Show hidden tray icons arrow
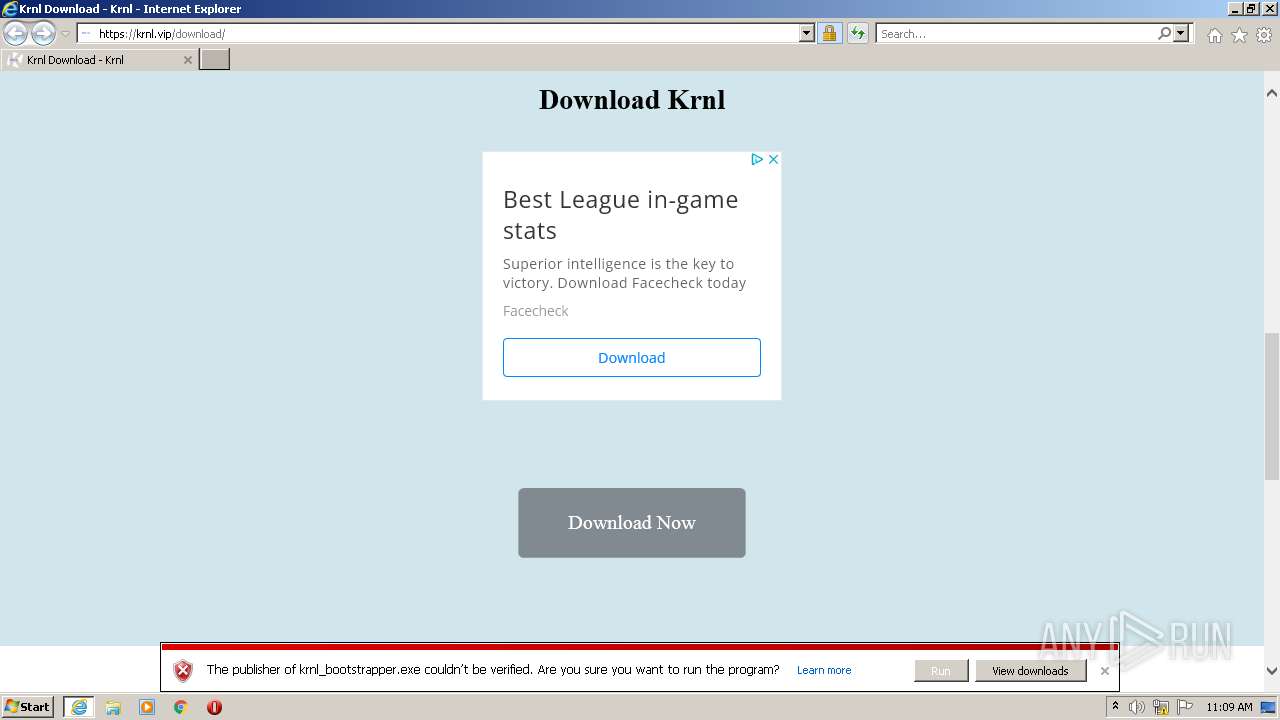Image resolution: width=1280 pixels, height=720 pixels. [x=1115, y=707]
